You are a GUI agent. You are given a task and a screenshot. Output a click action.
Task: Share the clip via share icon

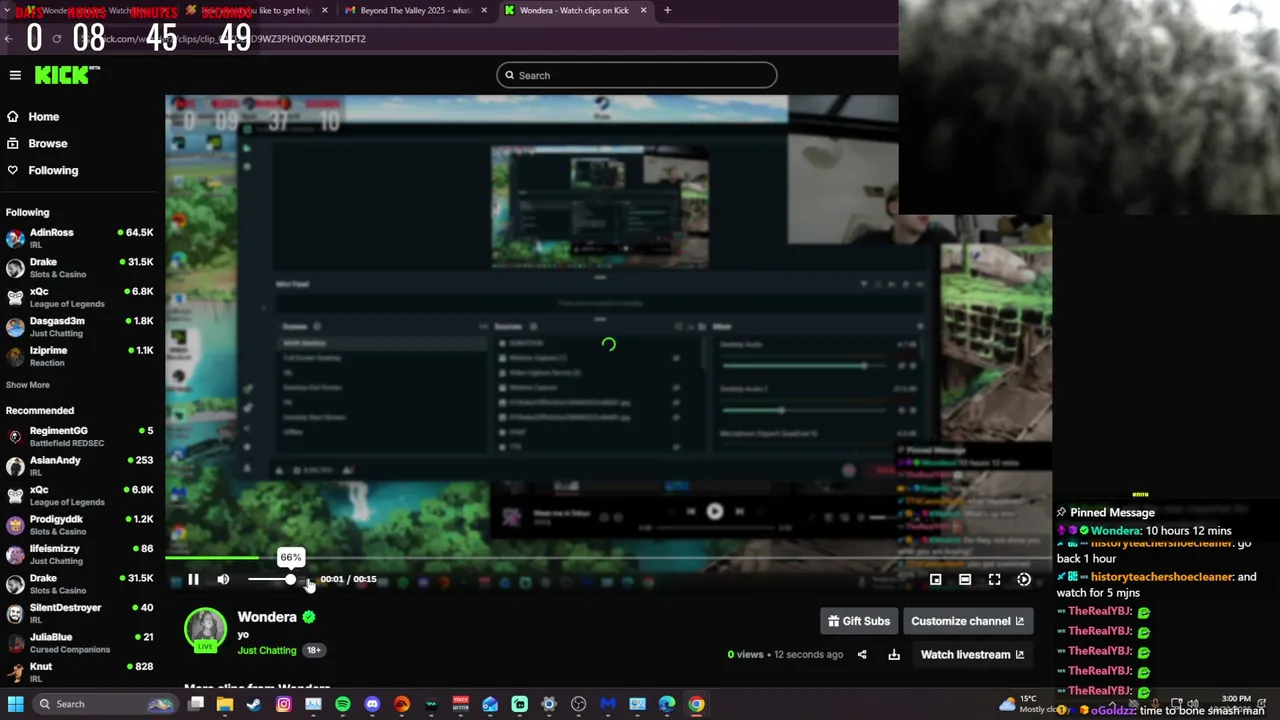(x=862, y=655)
